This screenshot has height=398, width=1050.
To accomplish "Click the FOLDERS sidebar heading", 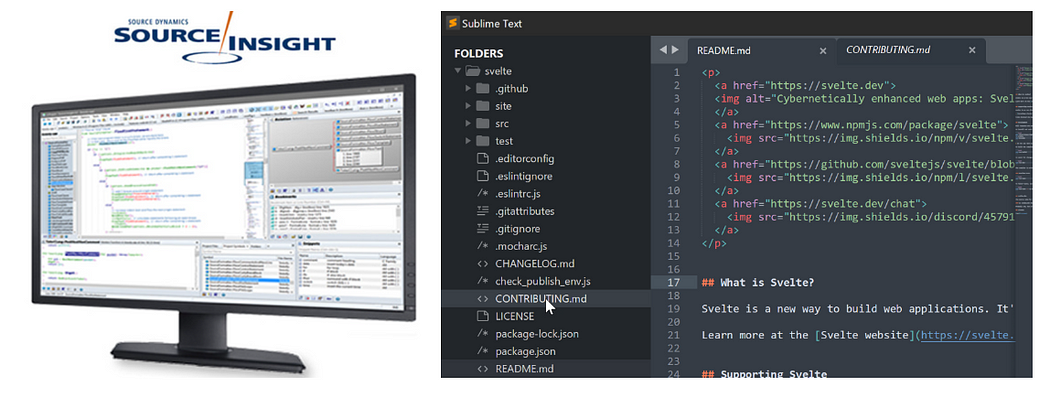I will tap(479, 54).
